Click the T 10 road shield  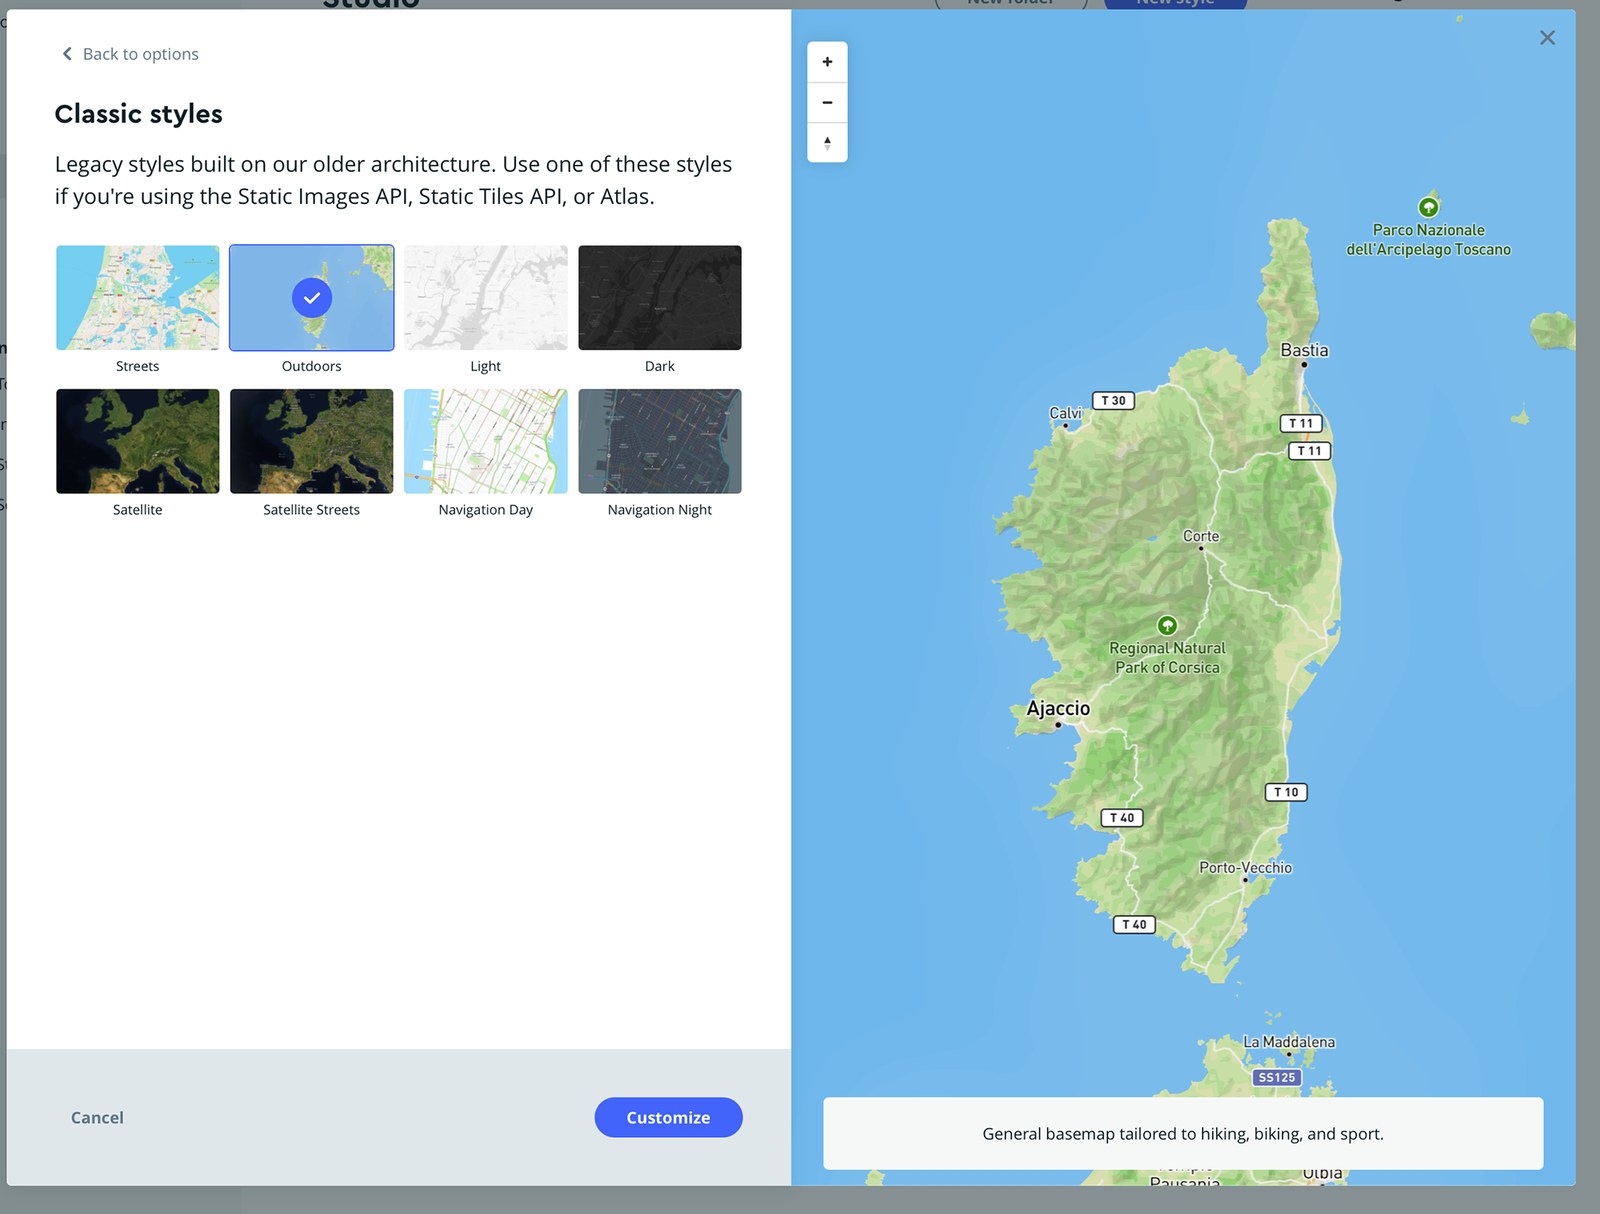click(1286, 792)
